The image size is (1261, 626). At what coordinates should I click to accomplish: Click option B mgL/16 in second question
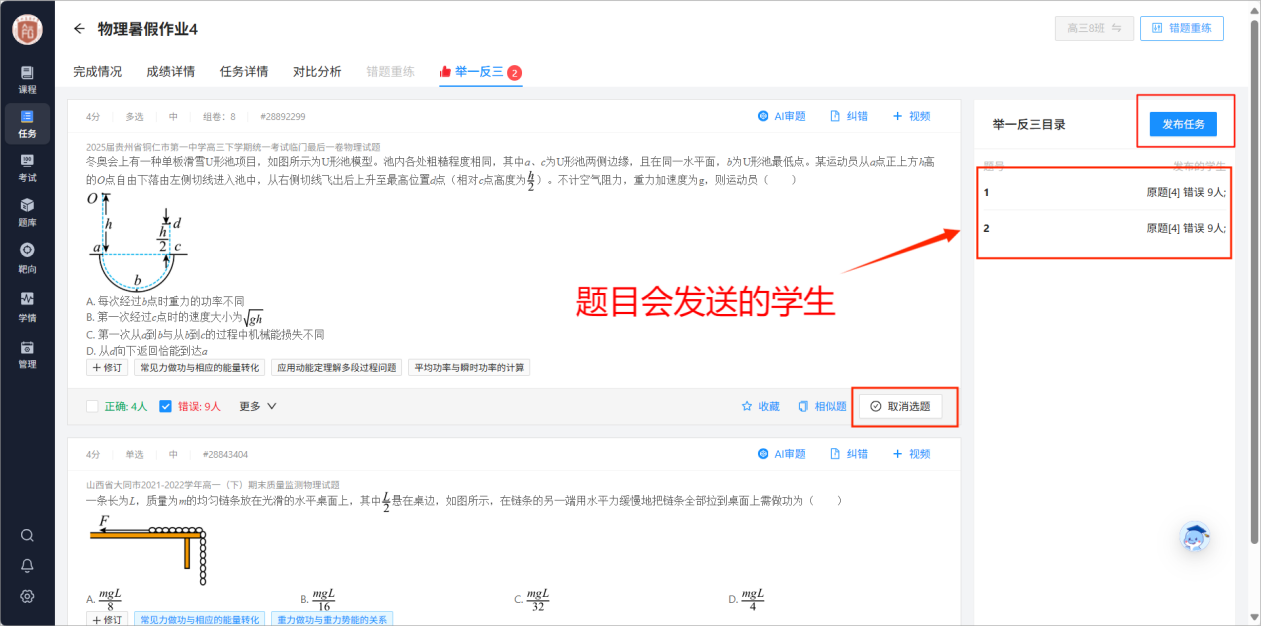point(320,599)
